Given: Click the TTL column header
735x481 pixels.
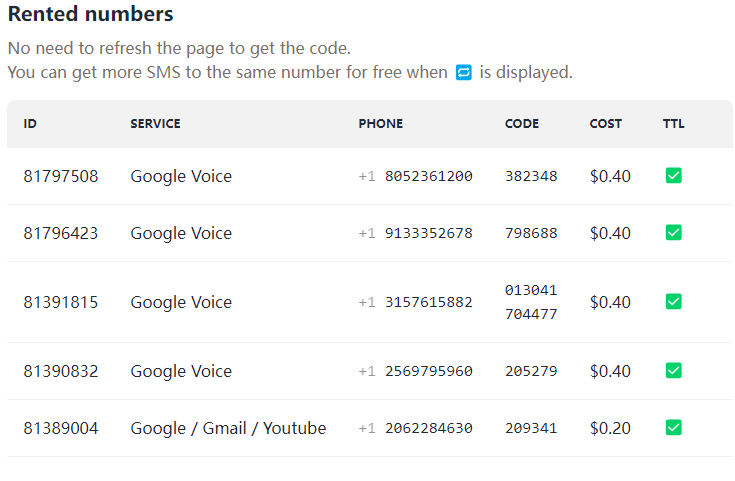Looking at the screenshot, I should tap(673, 124).
